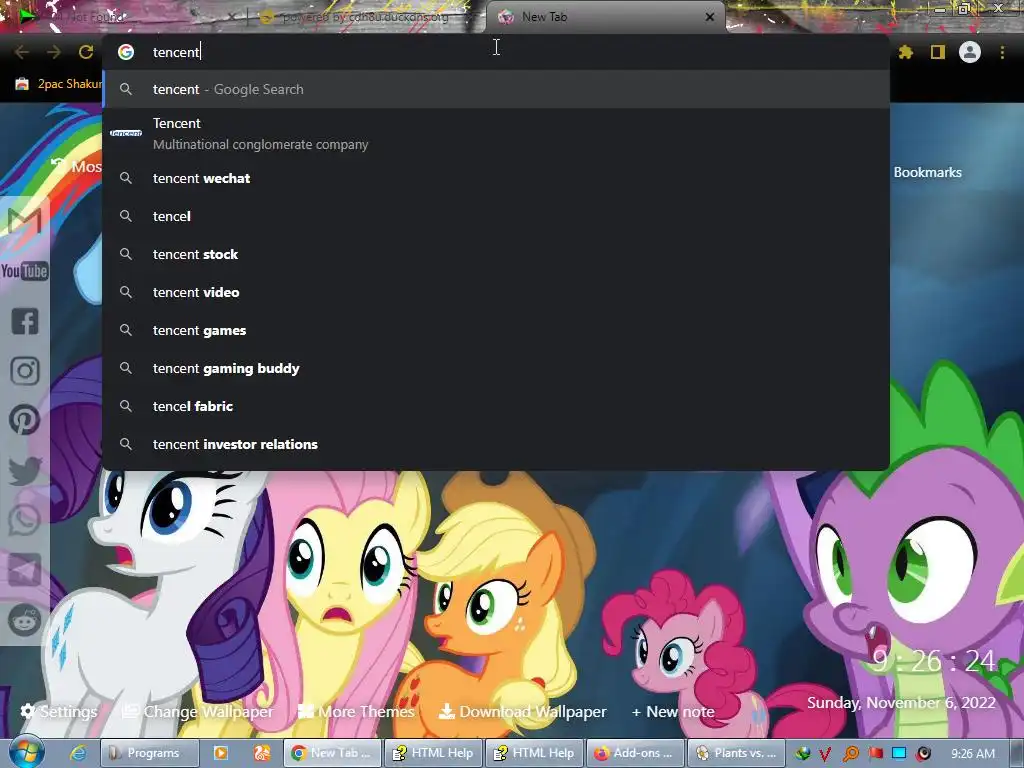Close the New Tab tab
The width and height of the screenshot is (1024, 768).
[710, 17]
